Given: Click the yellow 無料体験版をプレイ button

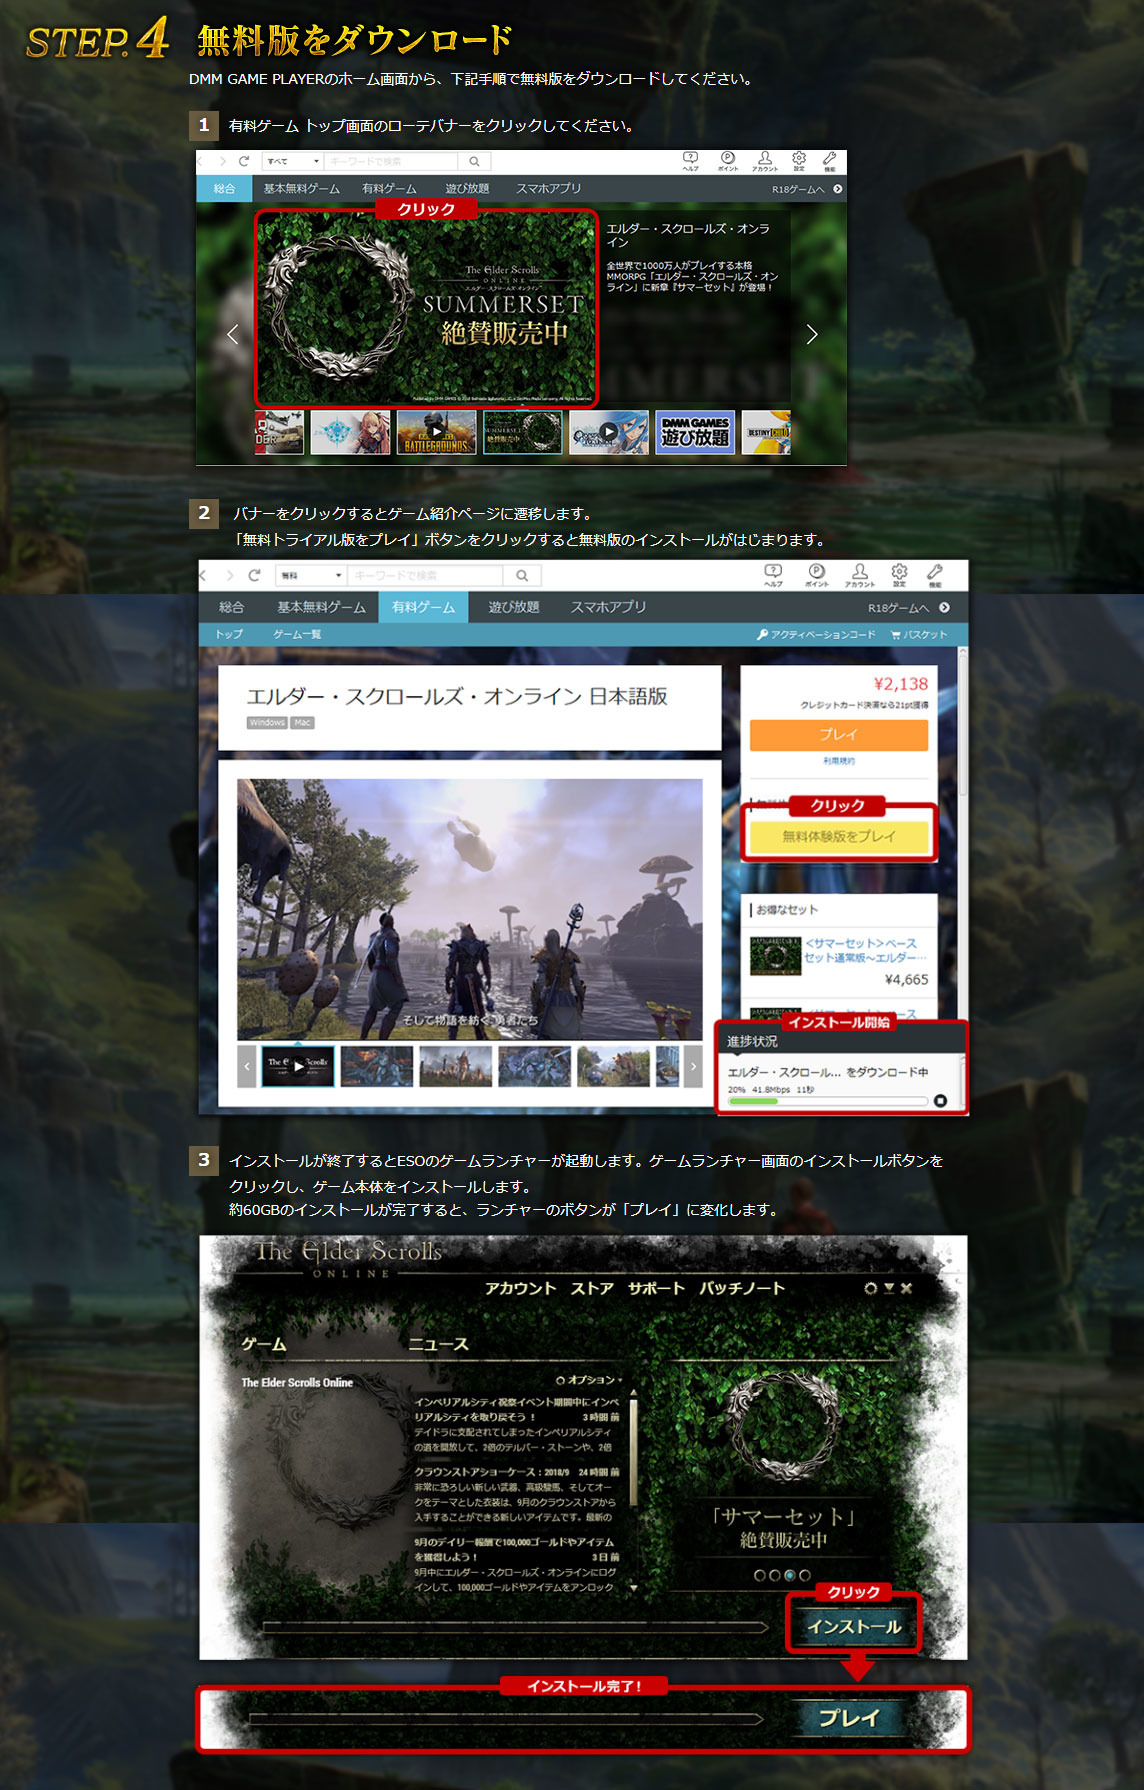Looking at the screenshot, I should [838, 836].
